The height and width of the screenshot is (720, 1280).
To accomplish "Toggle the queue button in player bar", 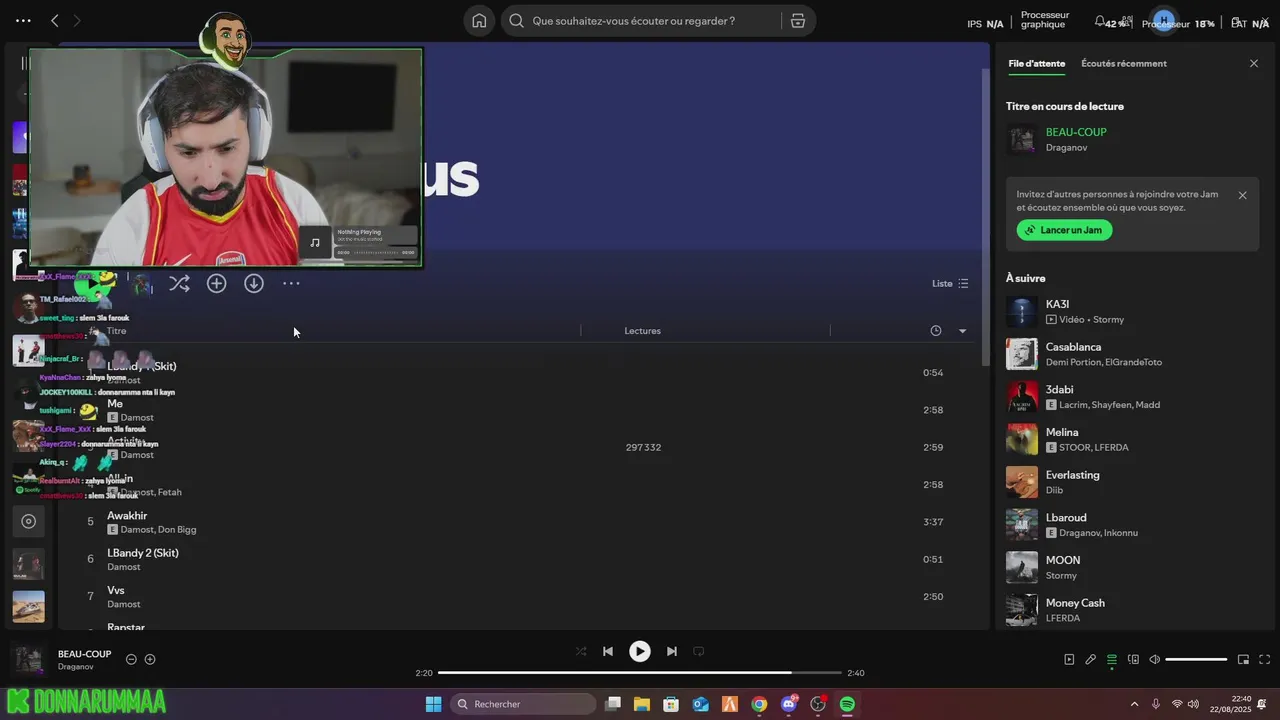I will pyautogui.click(x=1112, y=660).
